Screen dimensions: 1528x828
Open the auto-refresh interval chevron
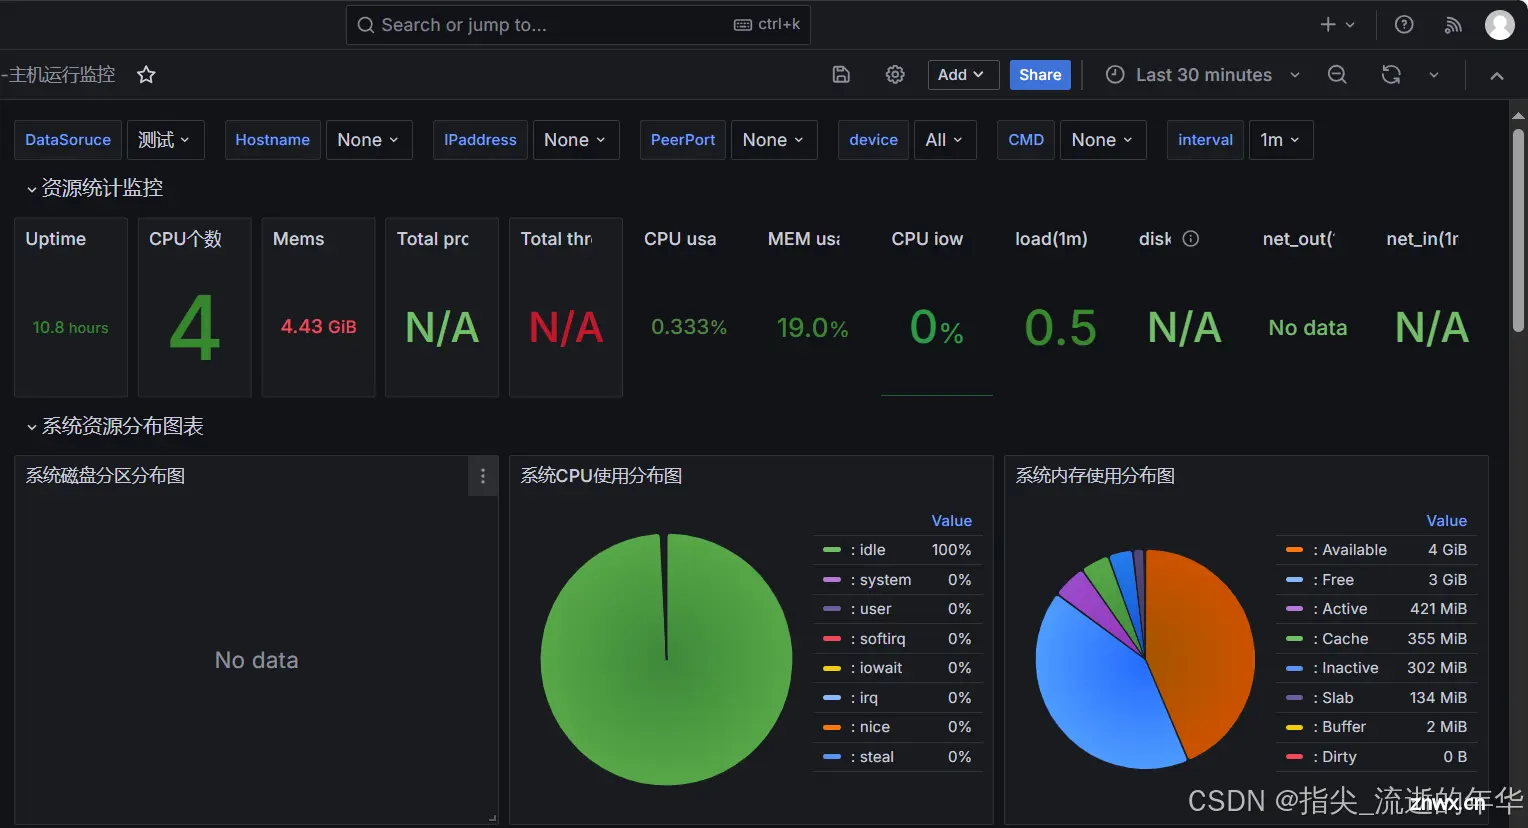coord(1433,75)
